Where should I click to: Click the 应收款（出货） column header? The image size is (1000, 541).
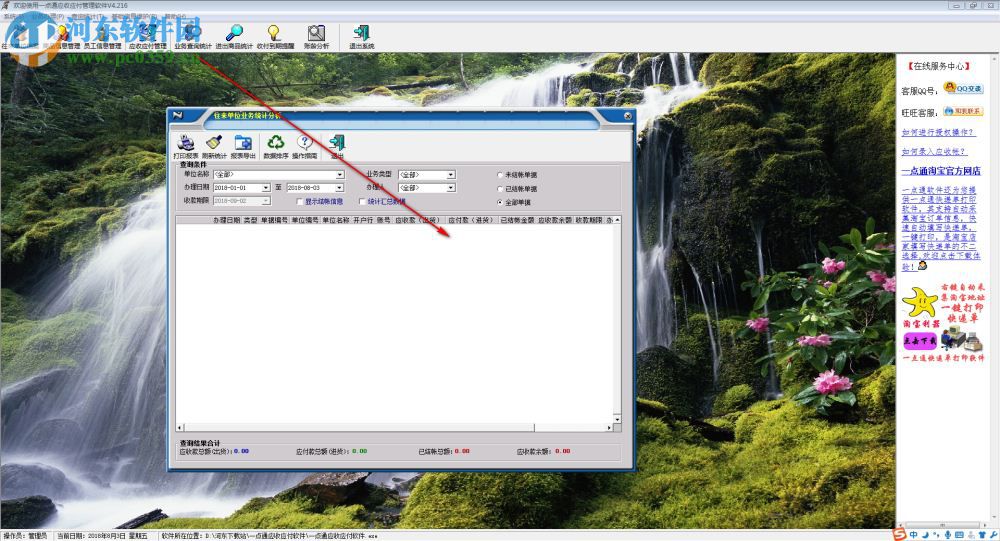click(418, 219)
